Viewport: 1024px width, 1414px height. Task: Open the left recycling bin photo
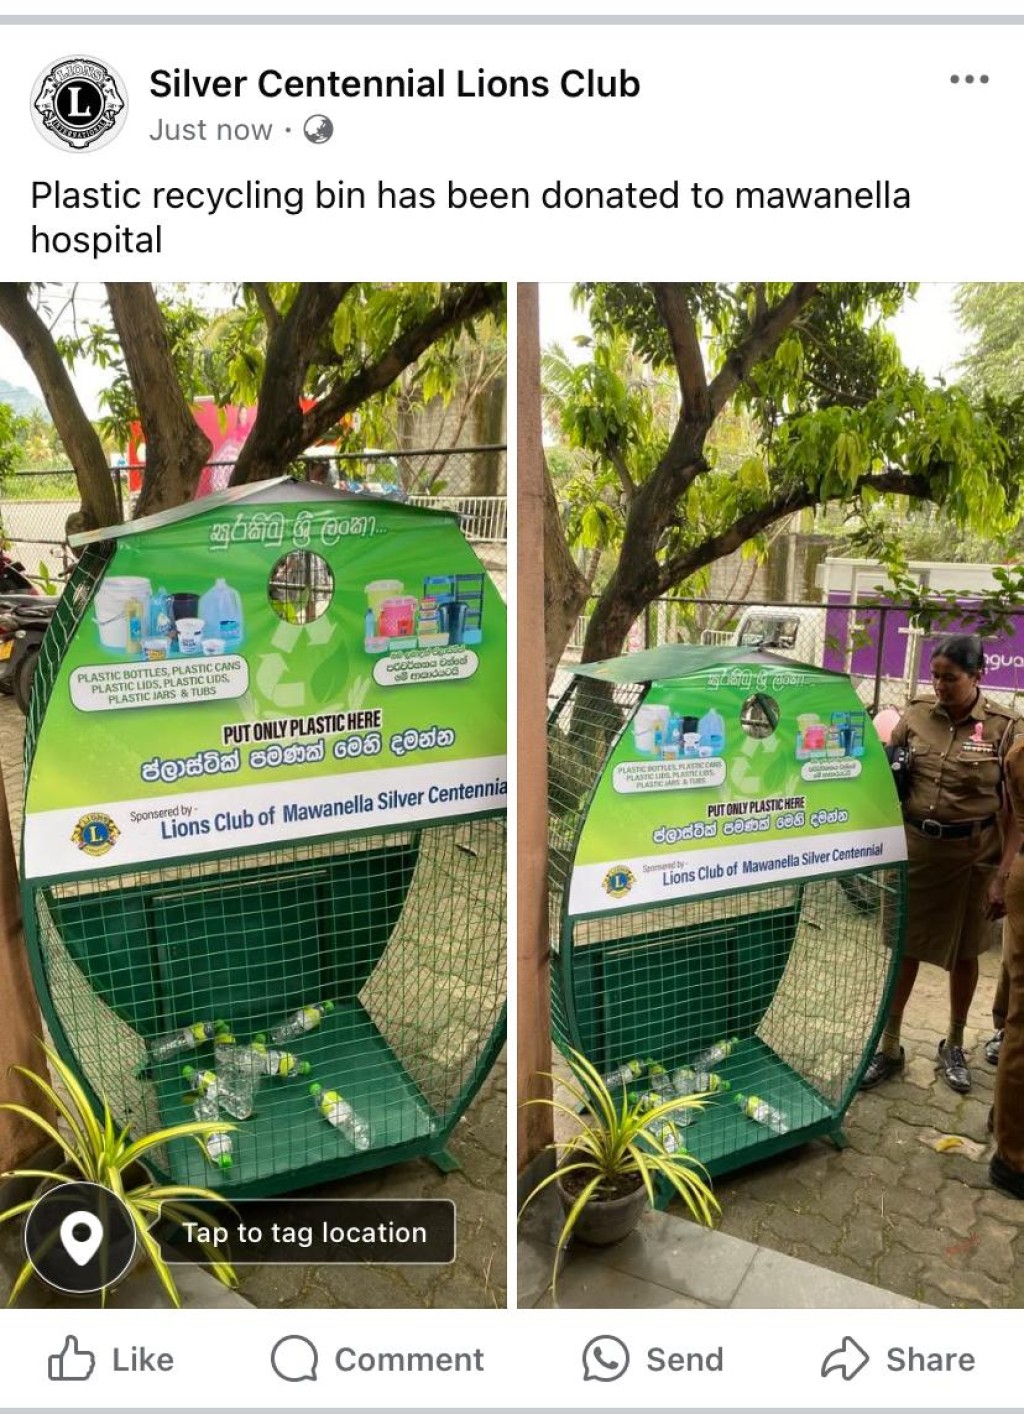pos(253,795)
